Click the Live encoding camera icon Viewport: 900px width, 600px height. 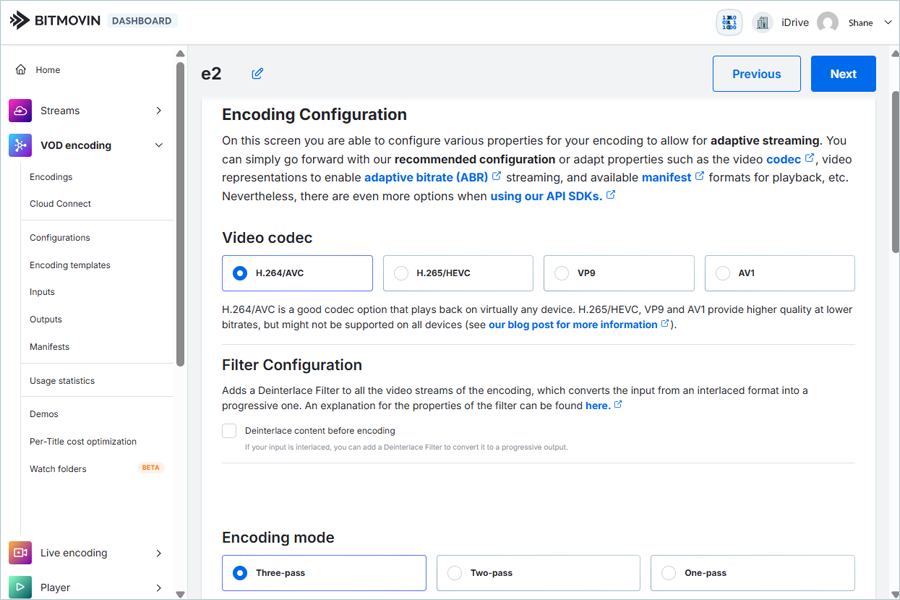(20, 553)
